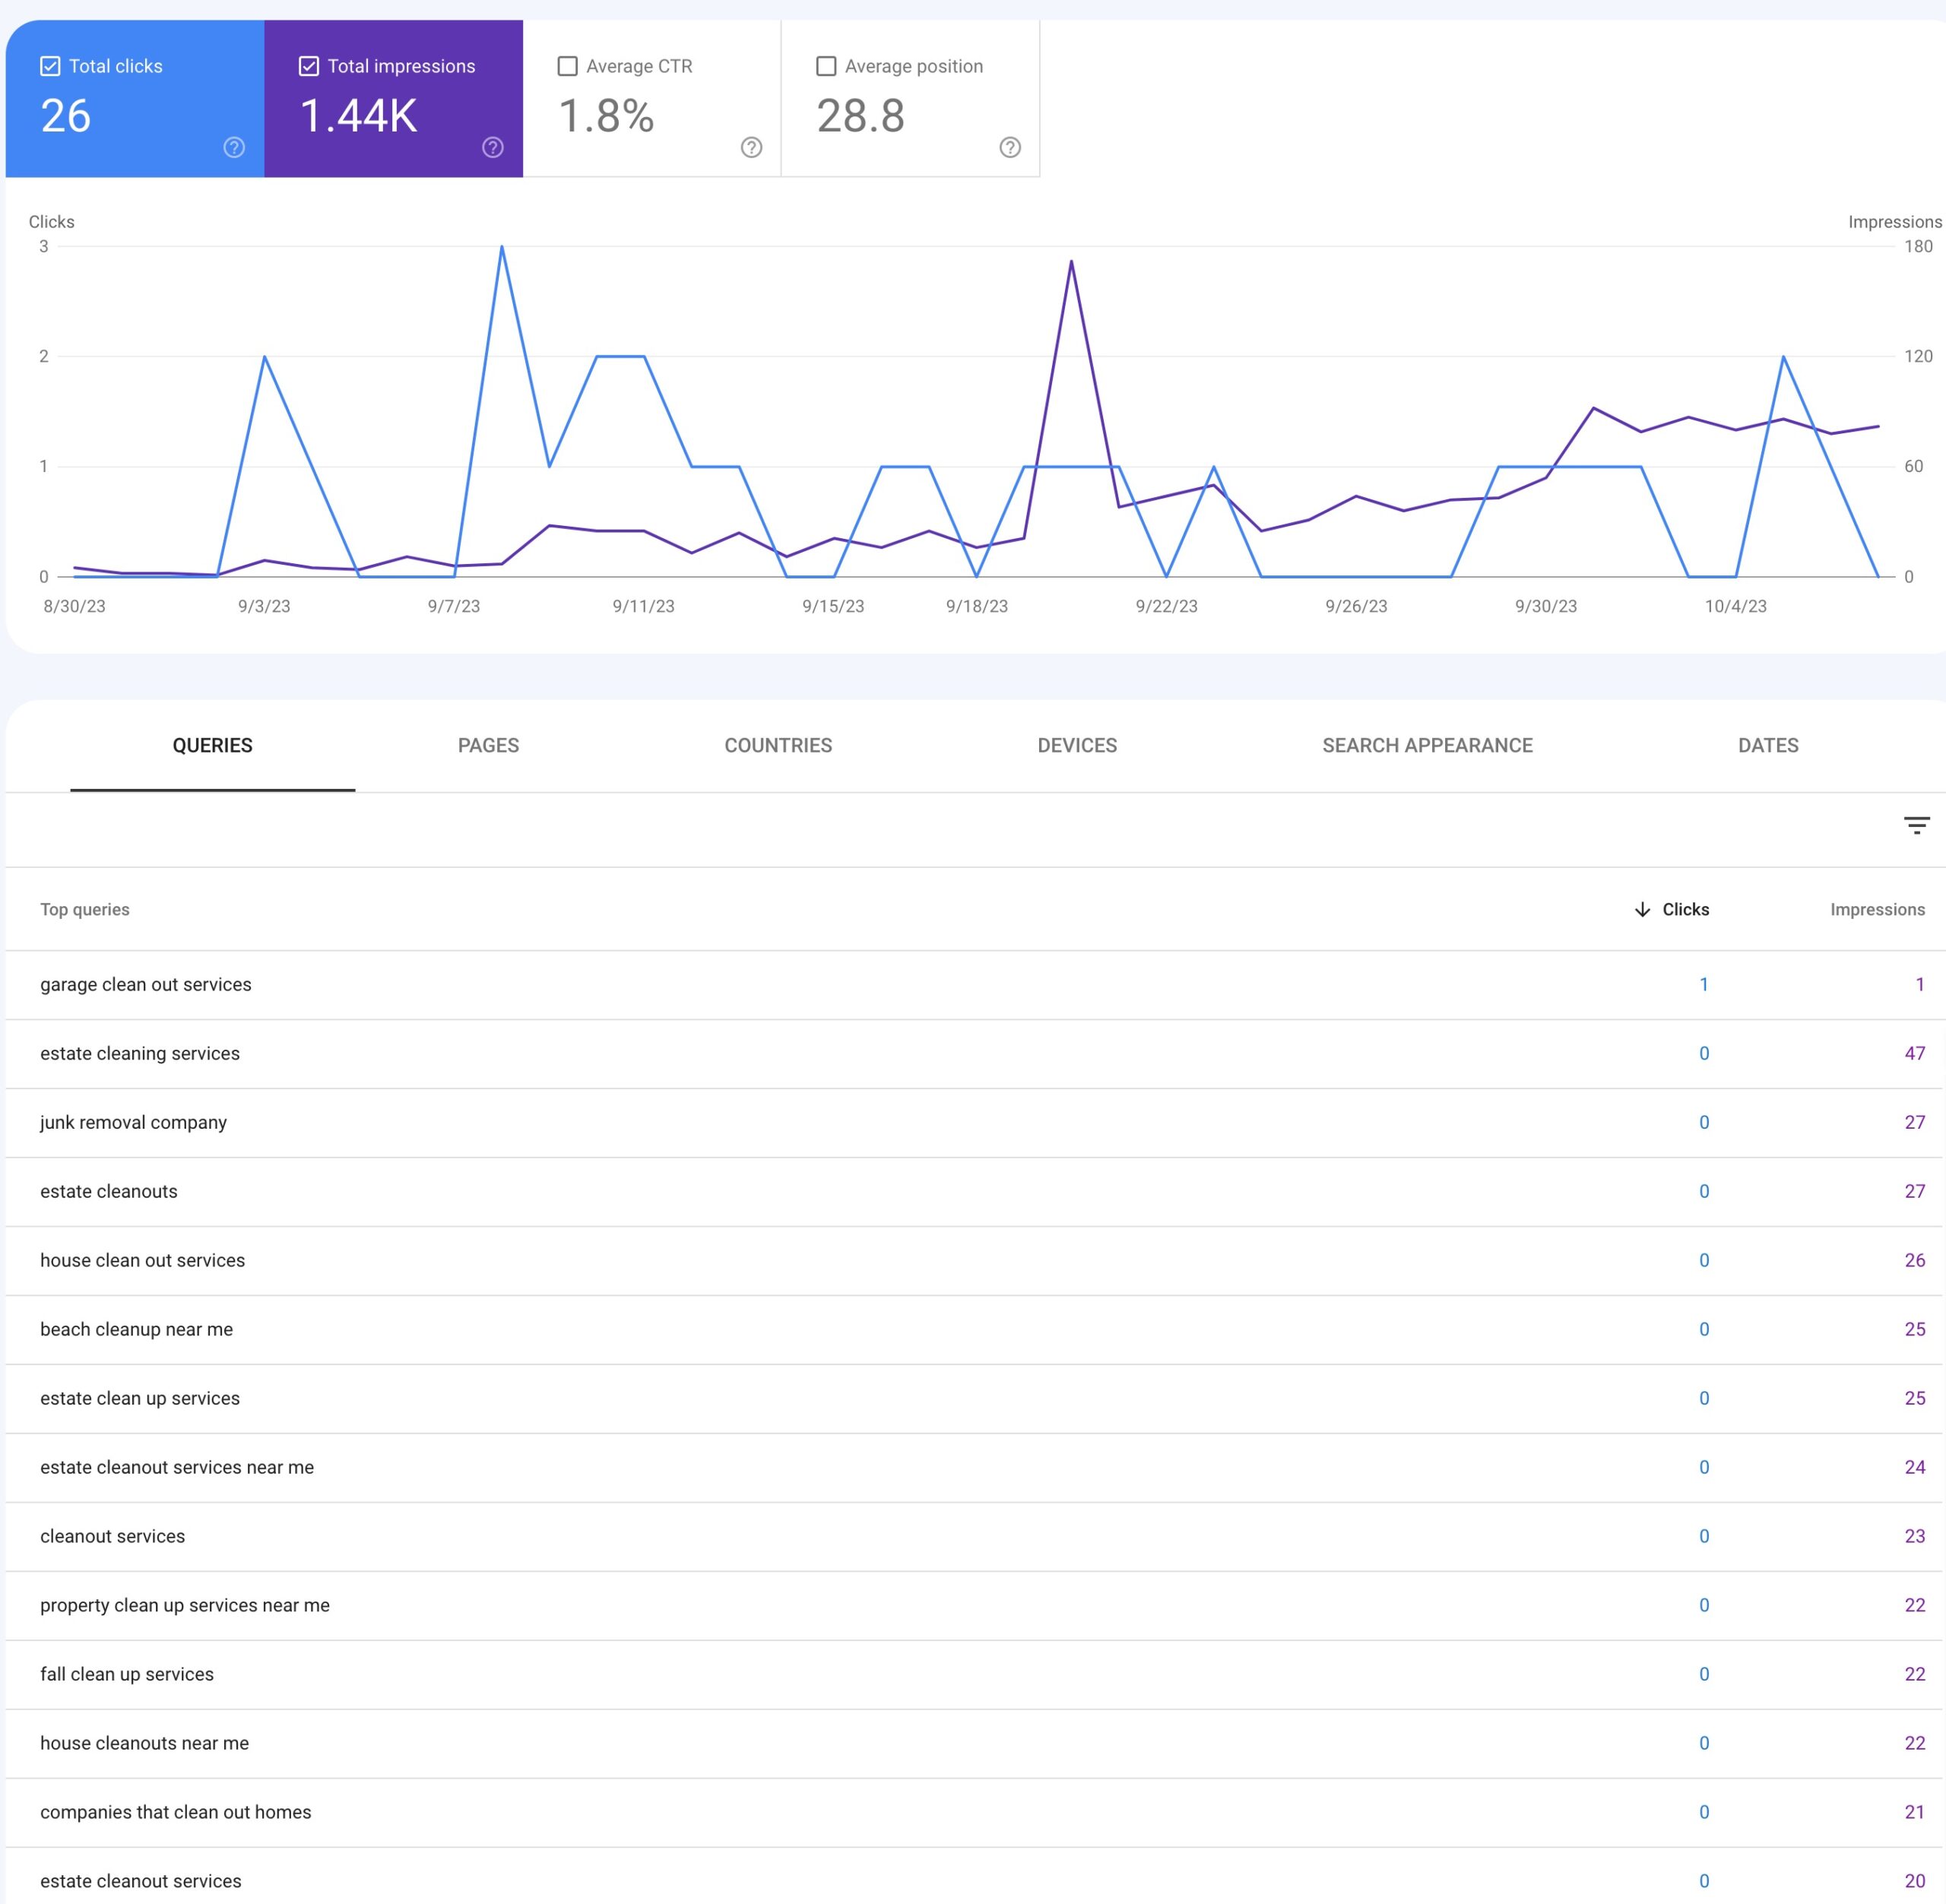
Task: Click the filter icon in queries table
Action: pos(1916,823)
